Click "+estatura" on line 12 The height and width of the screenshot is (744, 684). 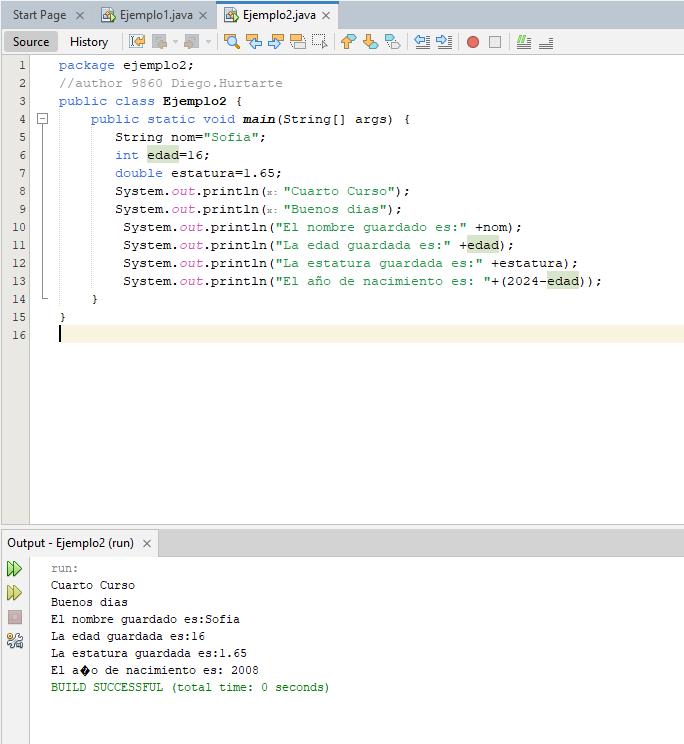click(527, 263)
